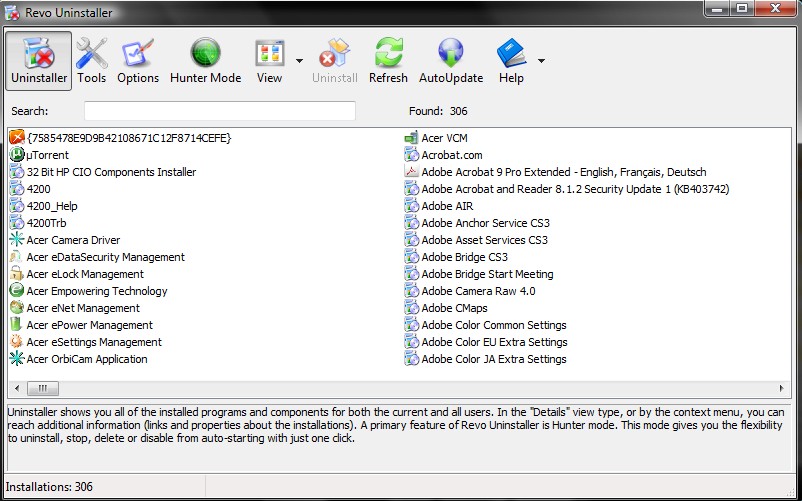The image size is (802, 501).
Task: Select the 4200_Help entry
Action: pyautogui.click(x=43, y=206)
